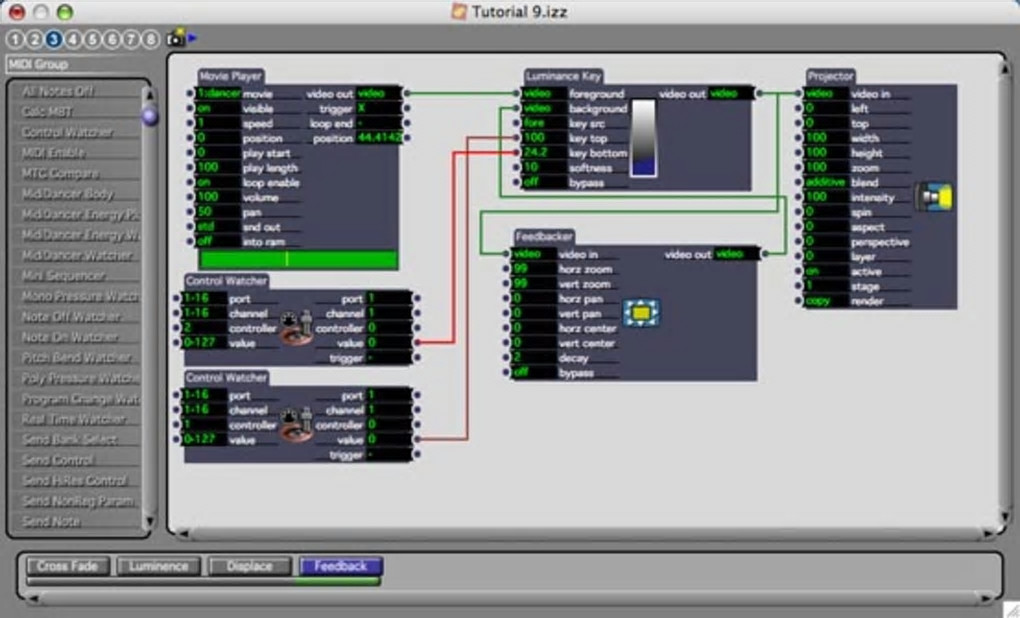Select toolbox group 2 circle
This screenshot has width=1020, height=618.
(x=34, y=39)
